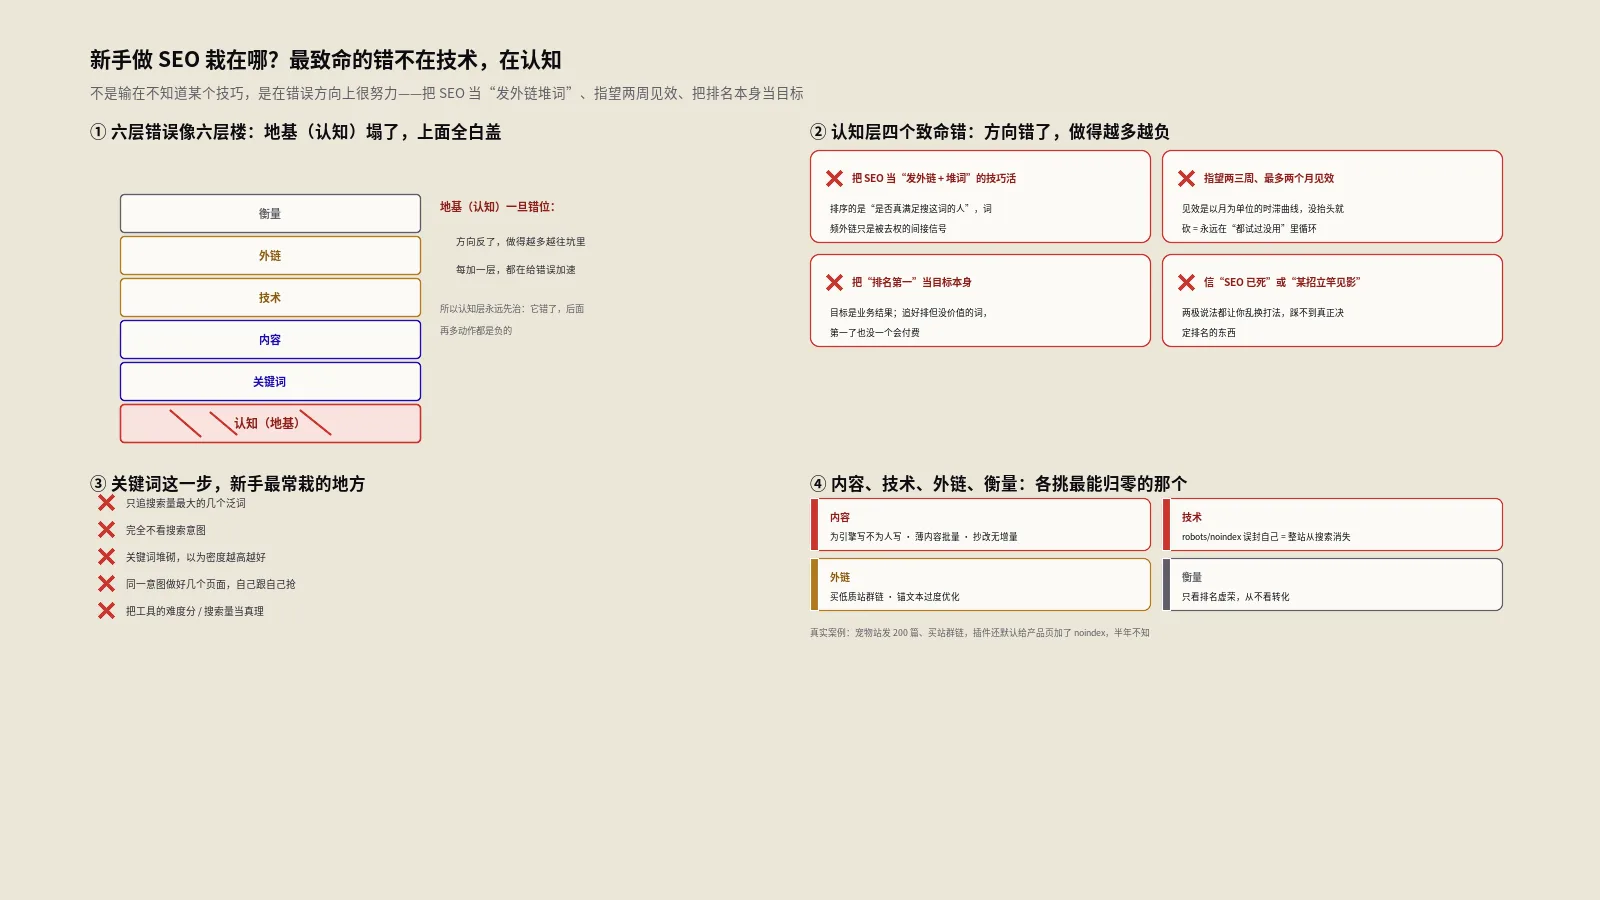Image resolution: width=1600 pixels, height=900 pixels.
Task: Click the subtitle starting 不是输在不知道某个技巧
Action: [x=446, y=93]
